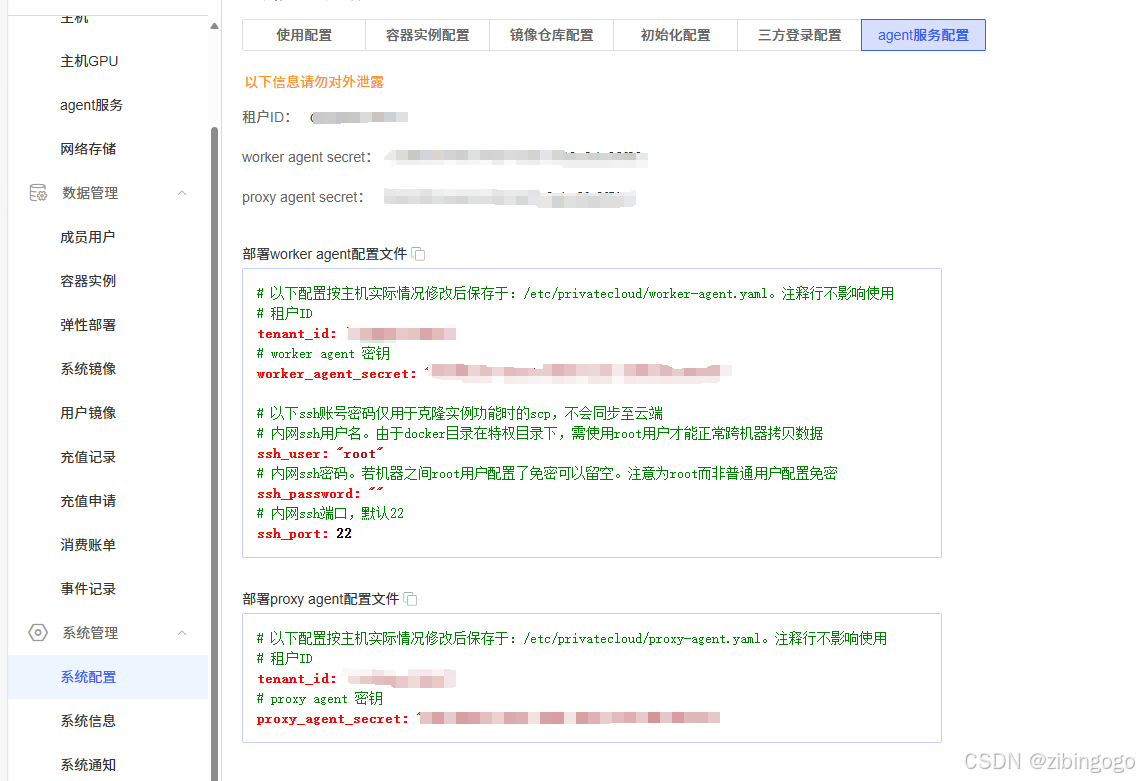Click the worker agent secret value
This screenshot has width=1139, height=781.
click(516, 157)
